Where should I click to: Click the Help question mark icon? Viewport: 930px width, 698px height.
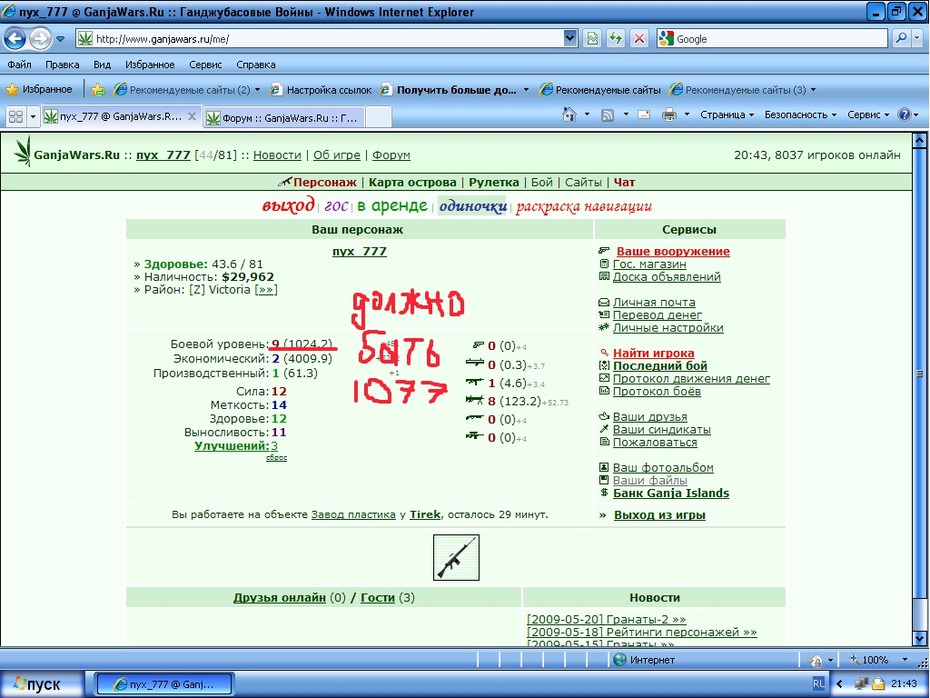click(904, 114)
